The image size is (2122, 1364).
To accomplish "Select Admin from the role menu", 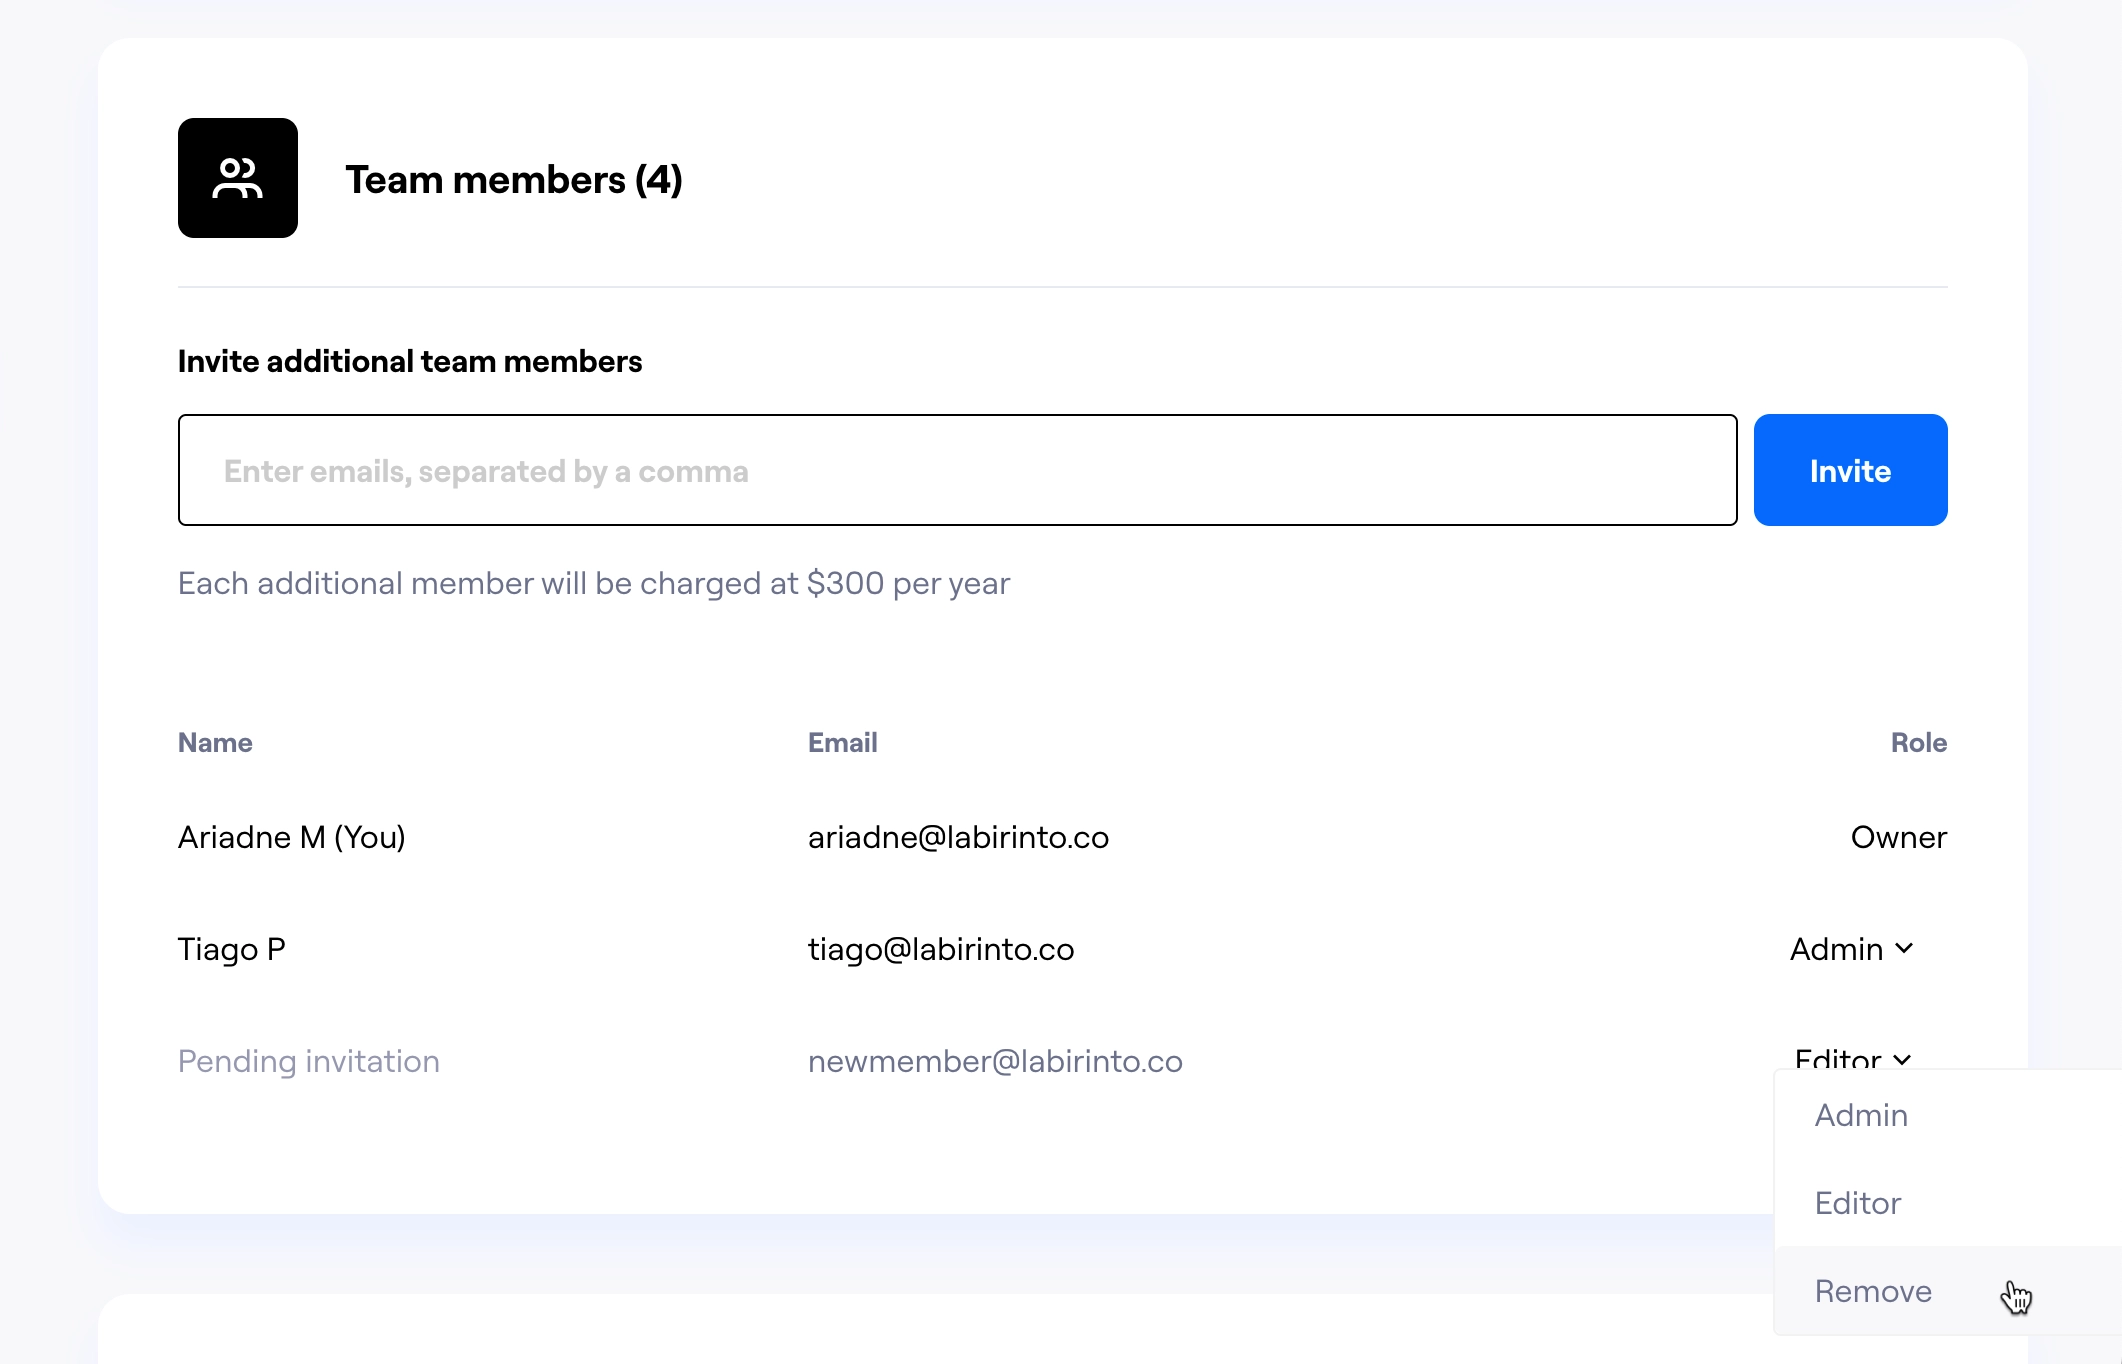I will tap(1860, 1115).
